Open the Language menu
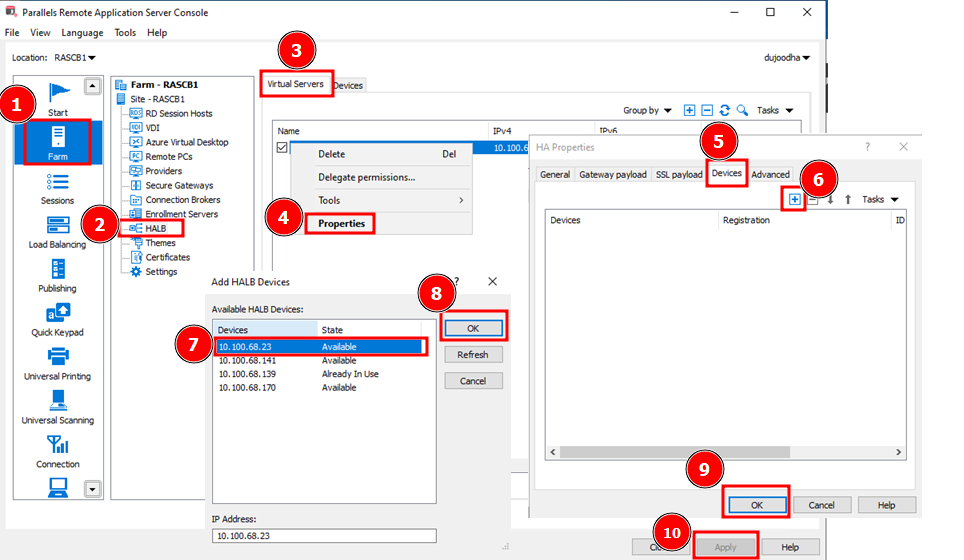The image size is (964, 560). (x=82, y=33)
